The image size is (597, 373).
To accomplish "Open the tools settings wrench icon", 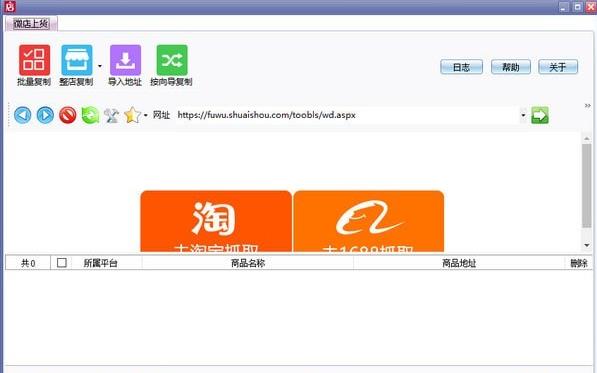I will tap(111, 115).
